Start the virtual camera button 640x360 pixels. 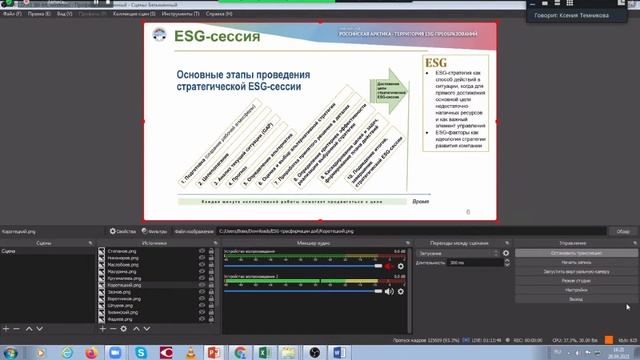pos(576,271)
